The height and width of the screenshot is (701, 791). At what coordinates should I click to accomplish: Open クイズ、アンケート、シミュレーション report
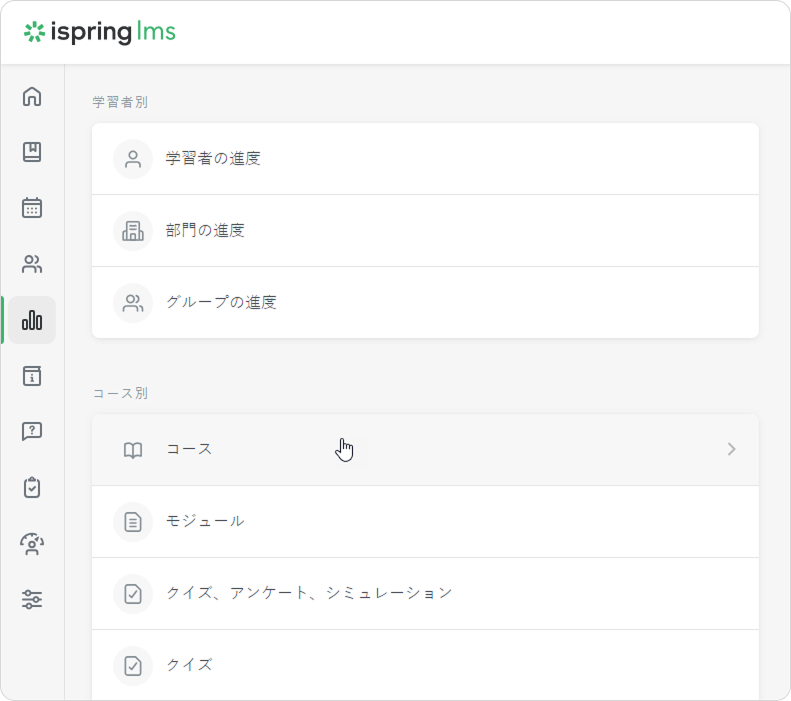pyautogui.click(x=309, y=594)
